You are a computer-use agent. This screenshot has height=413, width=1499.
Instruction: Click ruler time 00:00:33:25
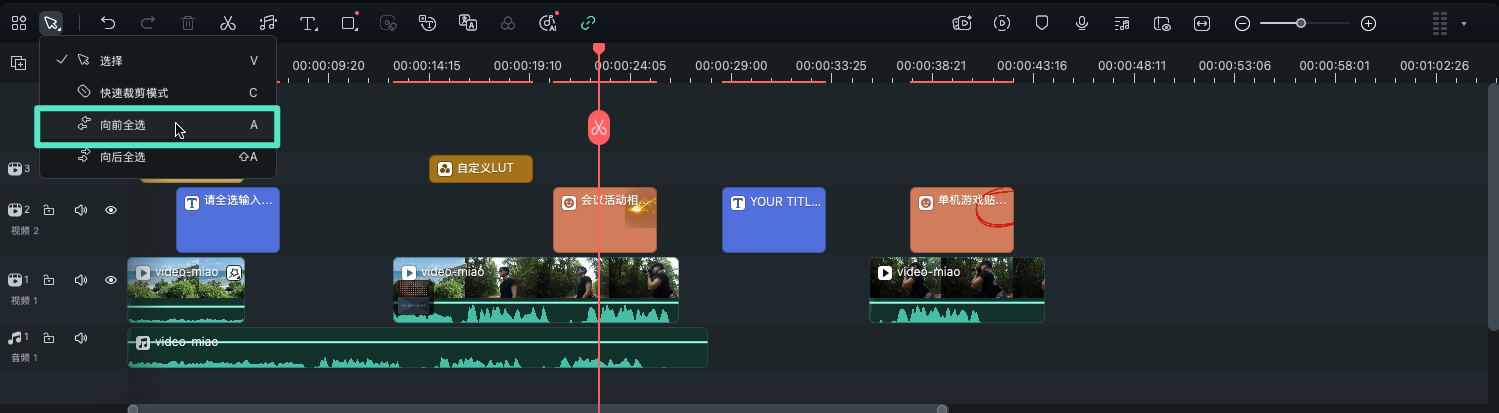click(831, 65)
